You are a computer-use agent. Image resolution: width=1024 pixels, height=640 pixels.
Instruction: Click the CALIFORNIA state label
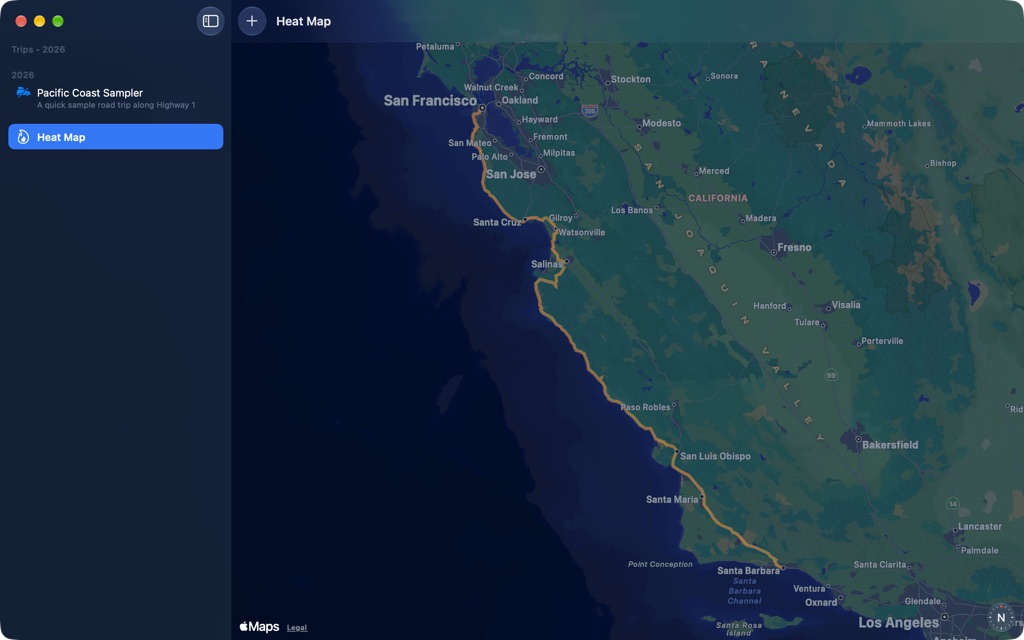[718, 198]
